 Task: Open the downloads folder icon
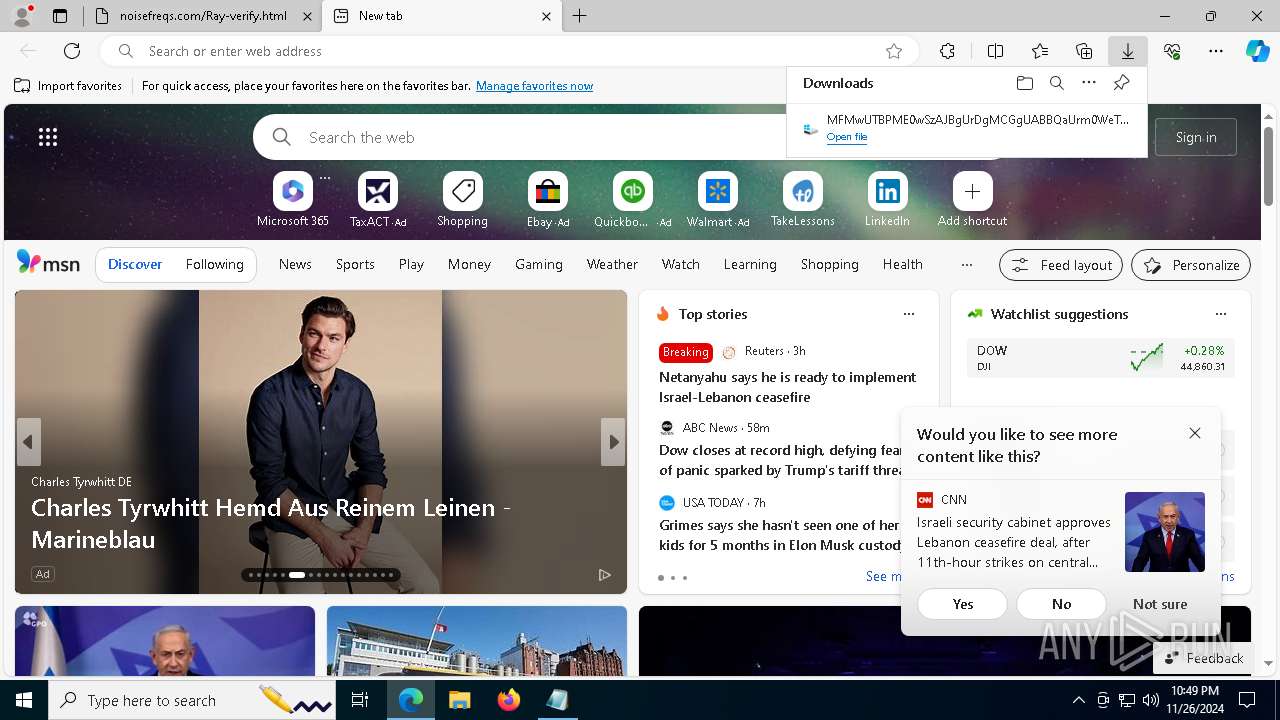coord(1024,83)
